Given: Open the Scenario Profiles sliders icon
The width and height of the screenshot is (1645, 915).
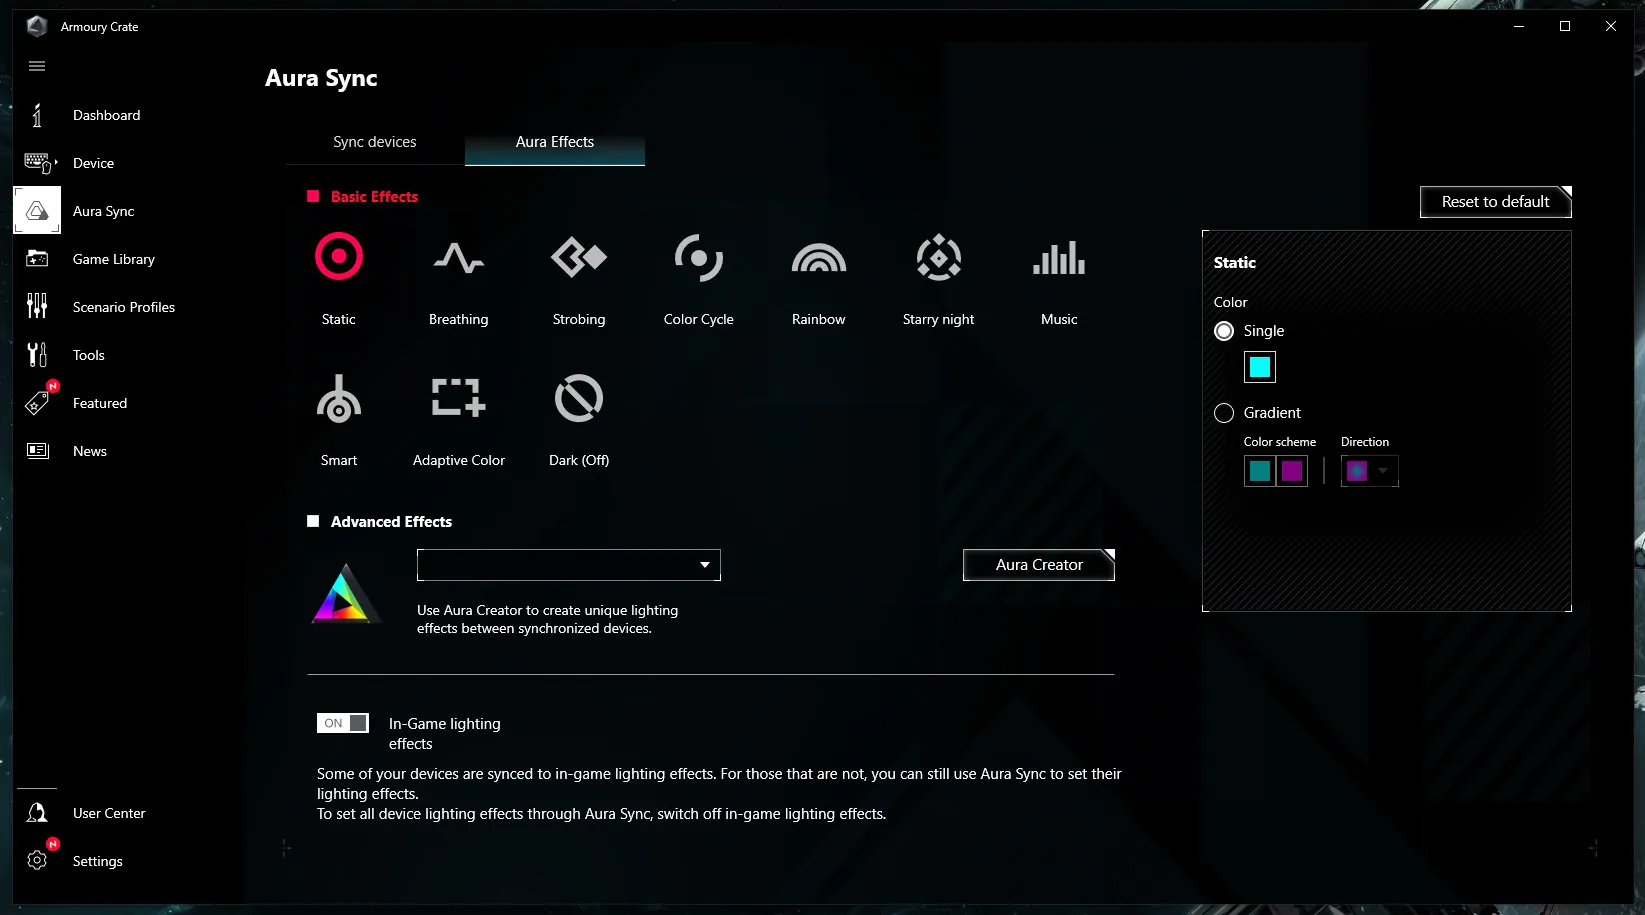Looking at the screenshot, I should 37,306.
